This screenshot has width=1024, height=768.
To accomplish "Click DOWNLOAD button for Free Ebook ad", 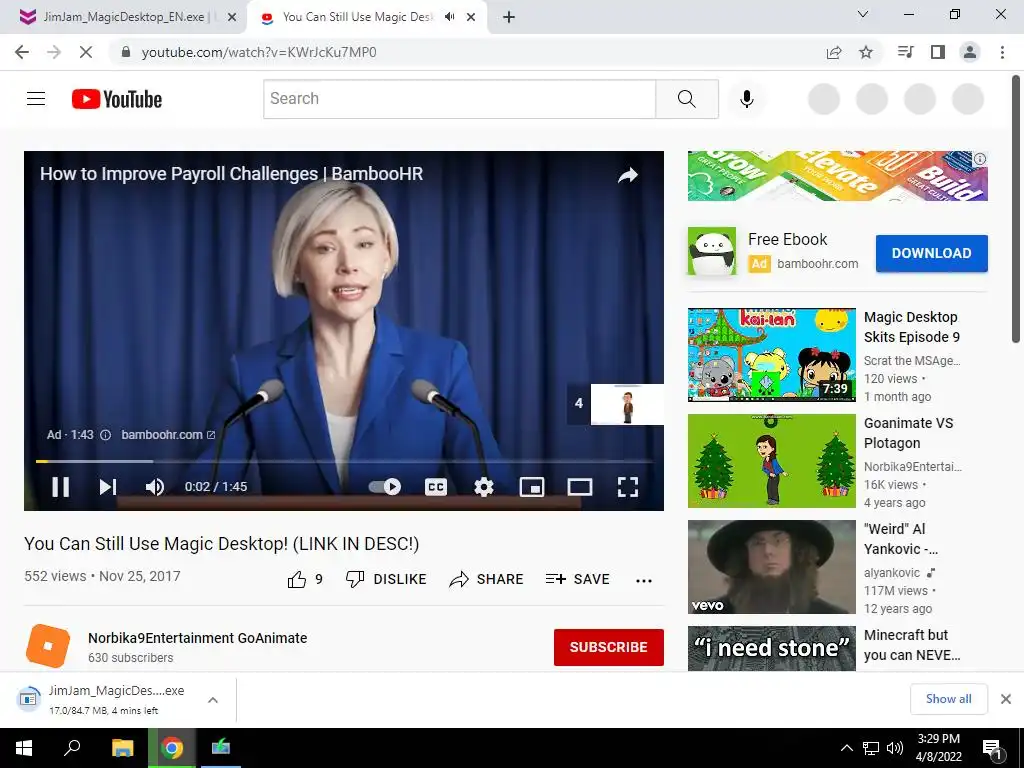I will (931, 253).
